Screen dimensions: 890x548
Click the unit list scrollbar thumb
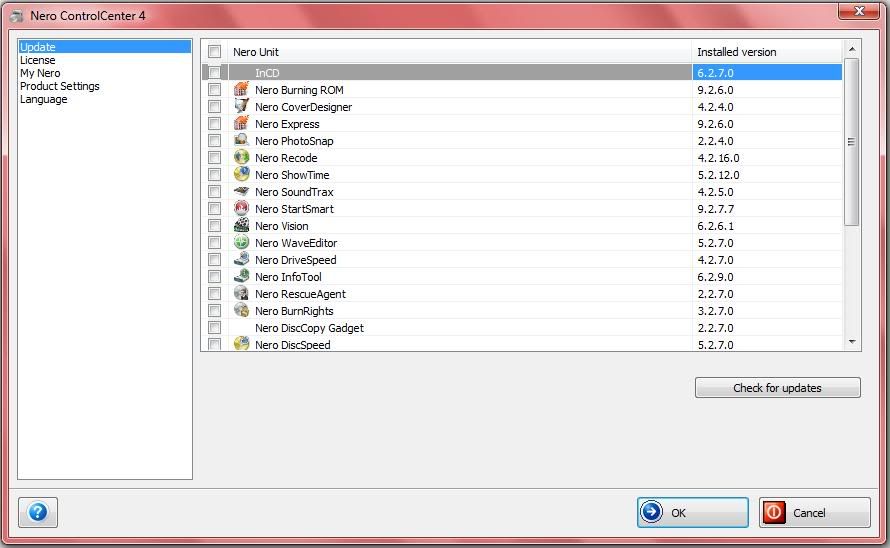coord(851,142)
